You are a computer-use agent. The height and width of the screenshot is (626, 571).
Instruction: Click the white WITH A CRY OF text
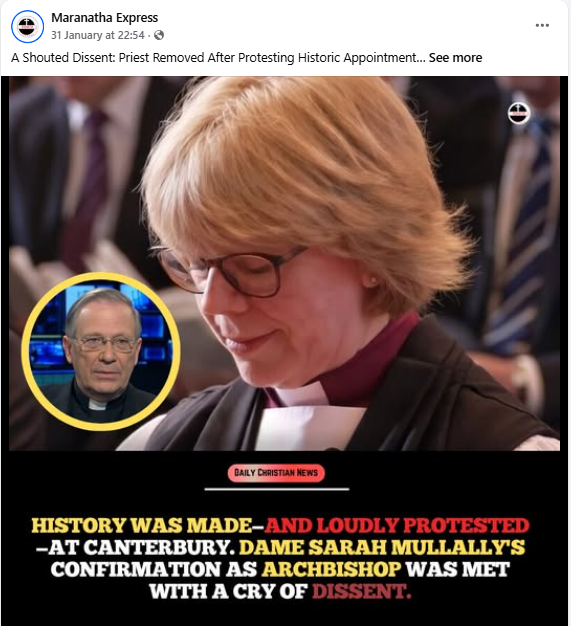click(x=229, y=592)
